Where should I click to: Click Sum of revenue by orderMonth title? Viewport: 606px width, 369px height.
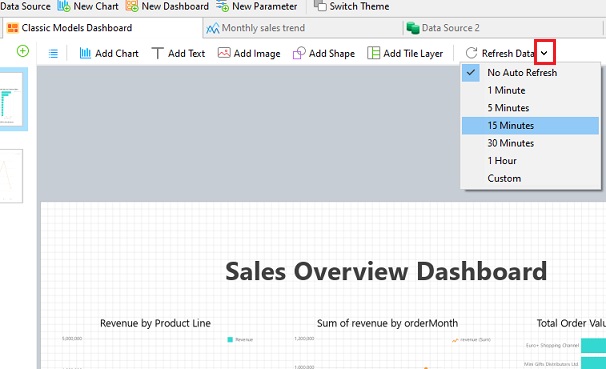[x=387, y=323]
